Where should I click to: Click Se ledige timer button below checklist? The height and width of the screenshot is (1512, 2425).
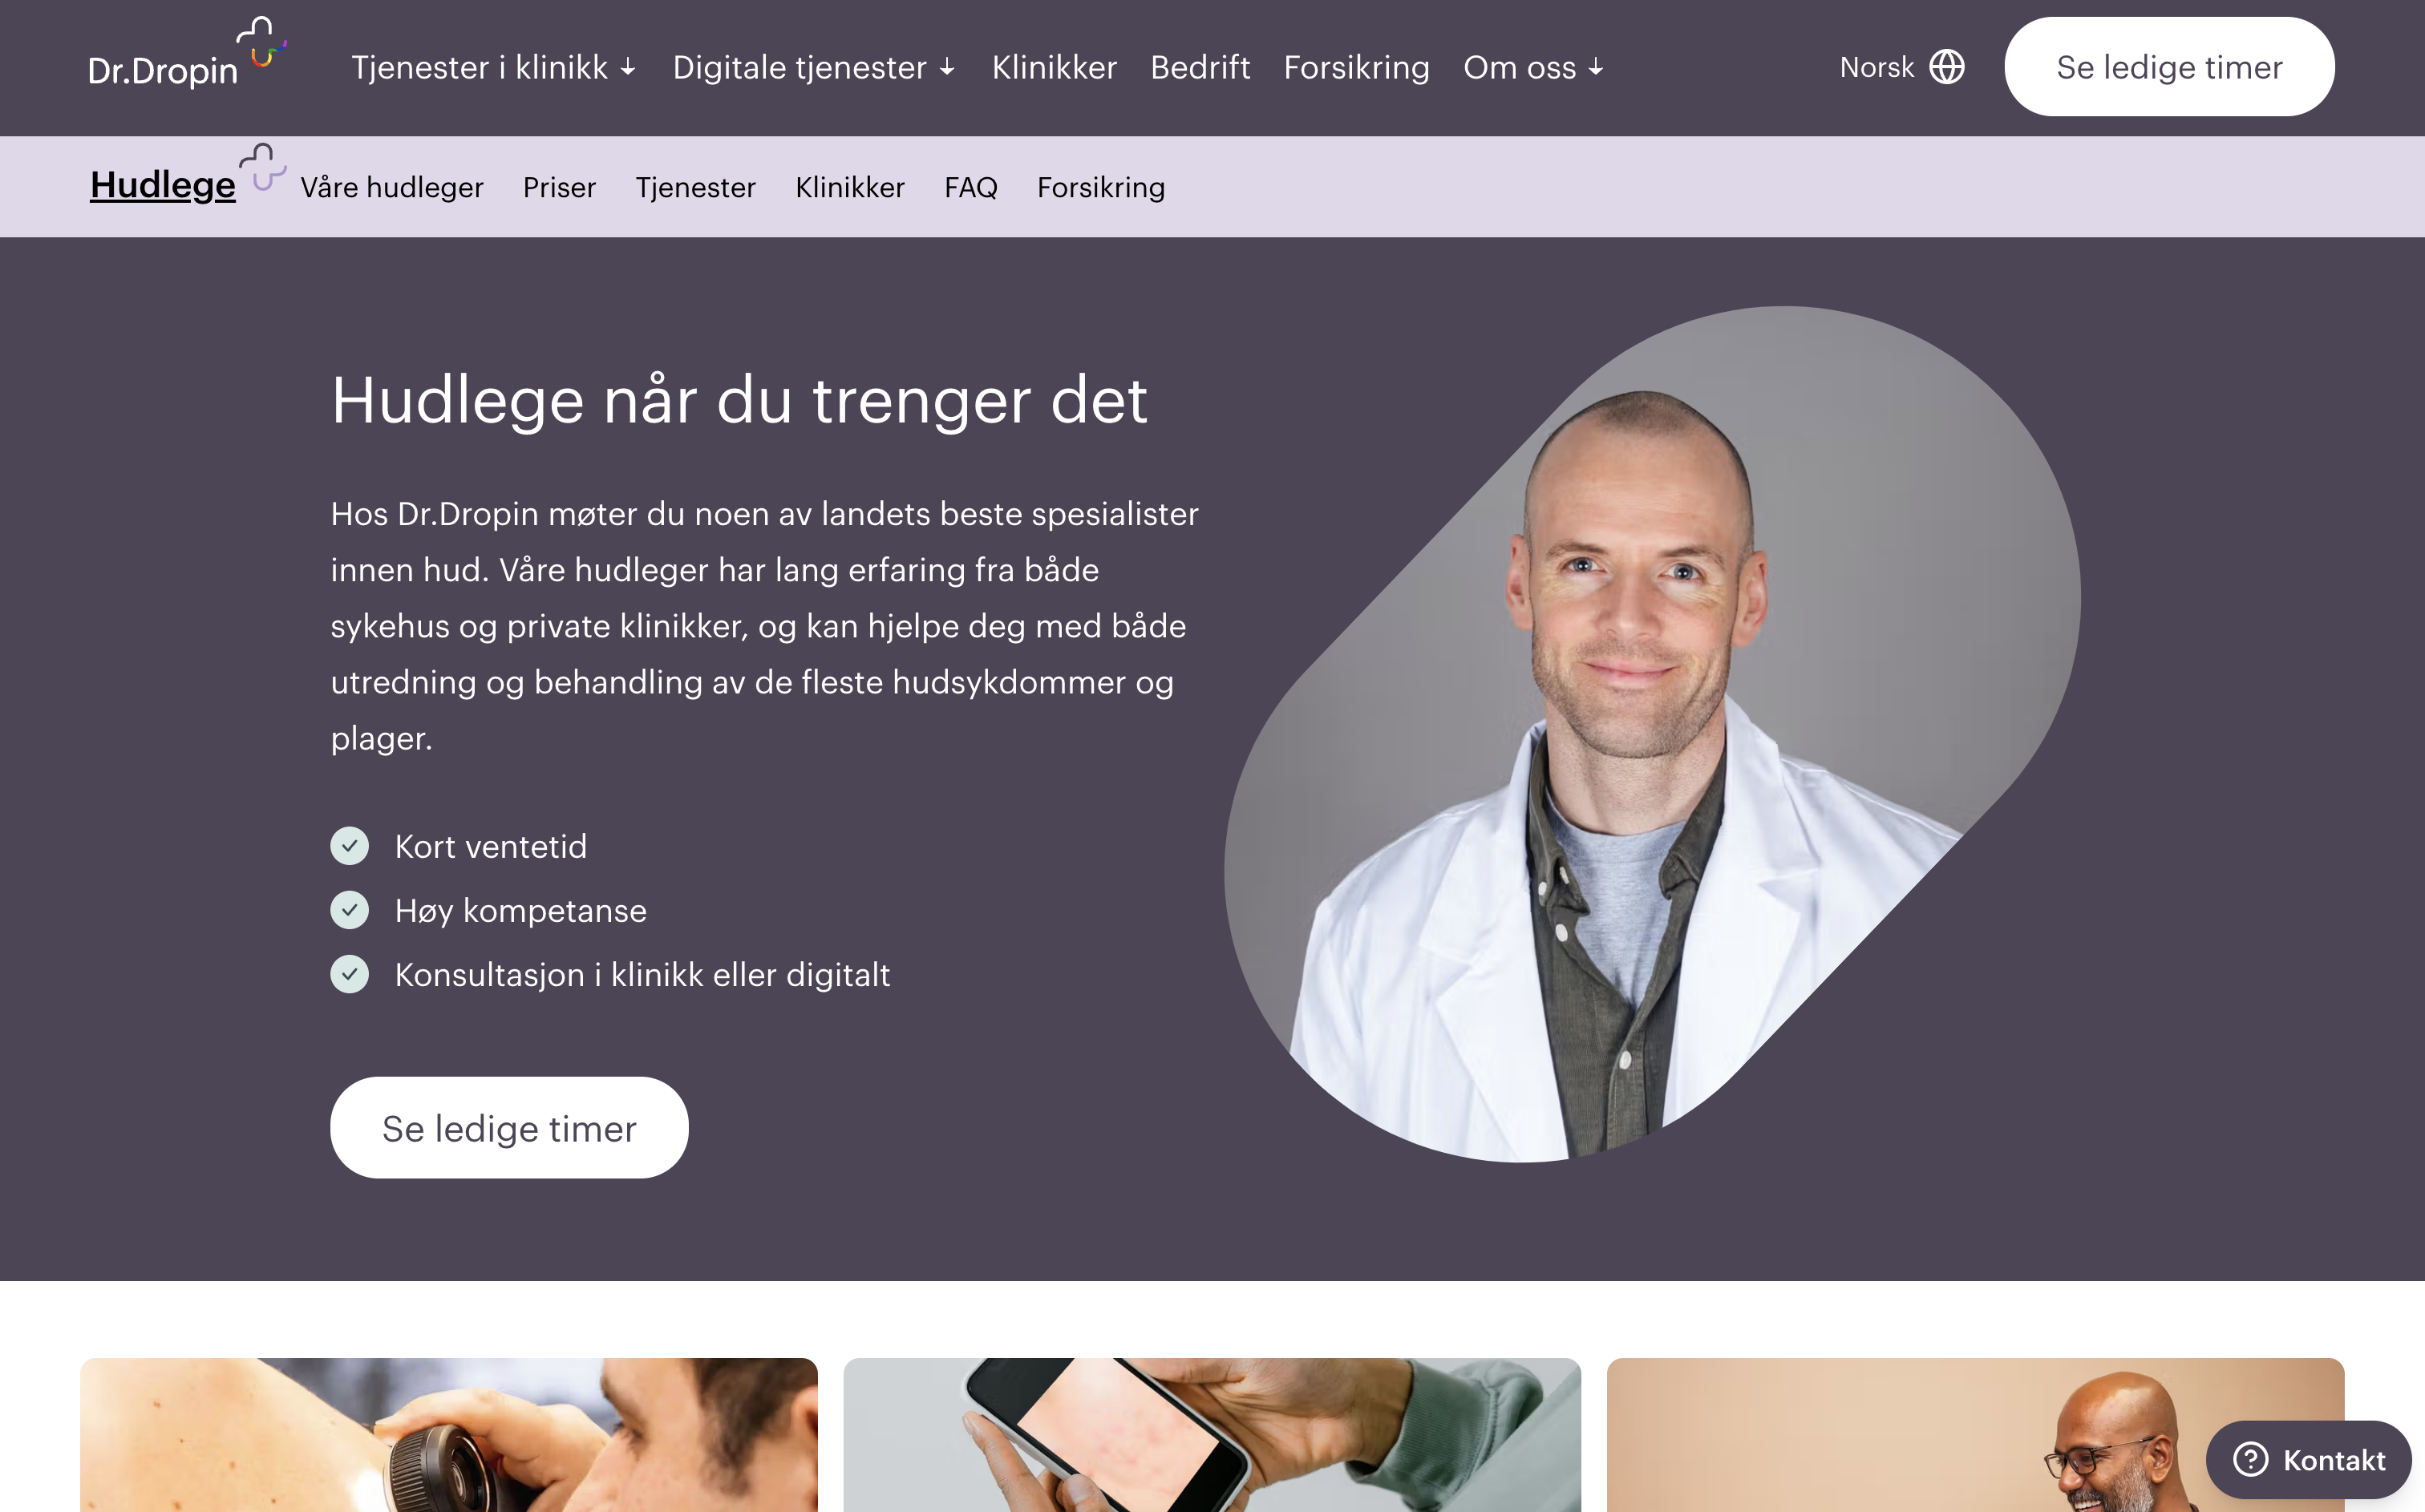tap(509, 1128)
